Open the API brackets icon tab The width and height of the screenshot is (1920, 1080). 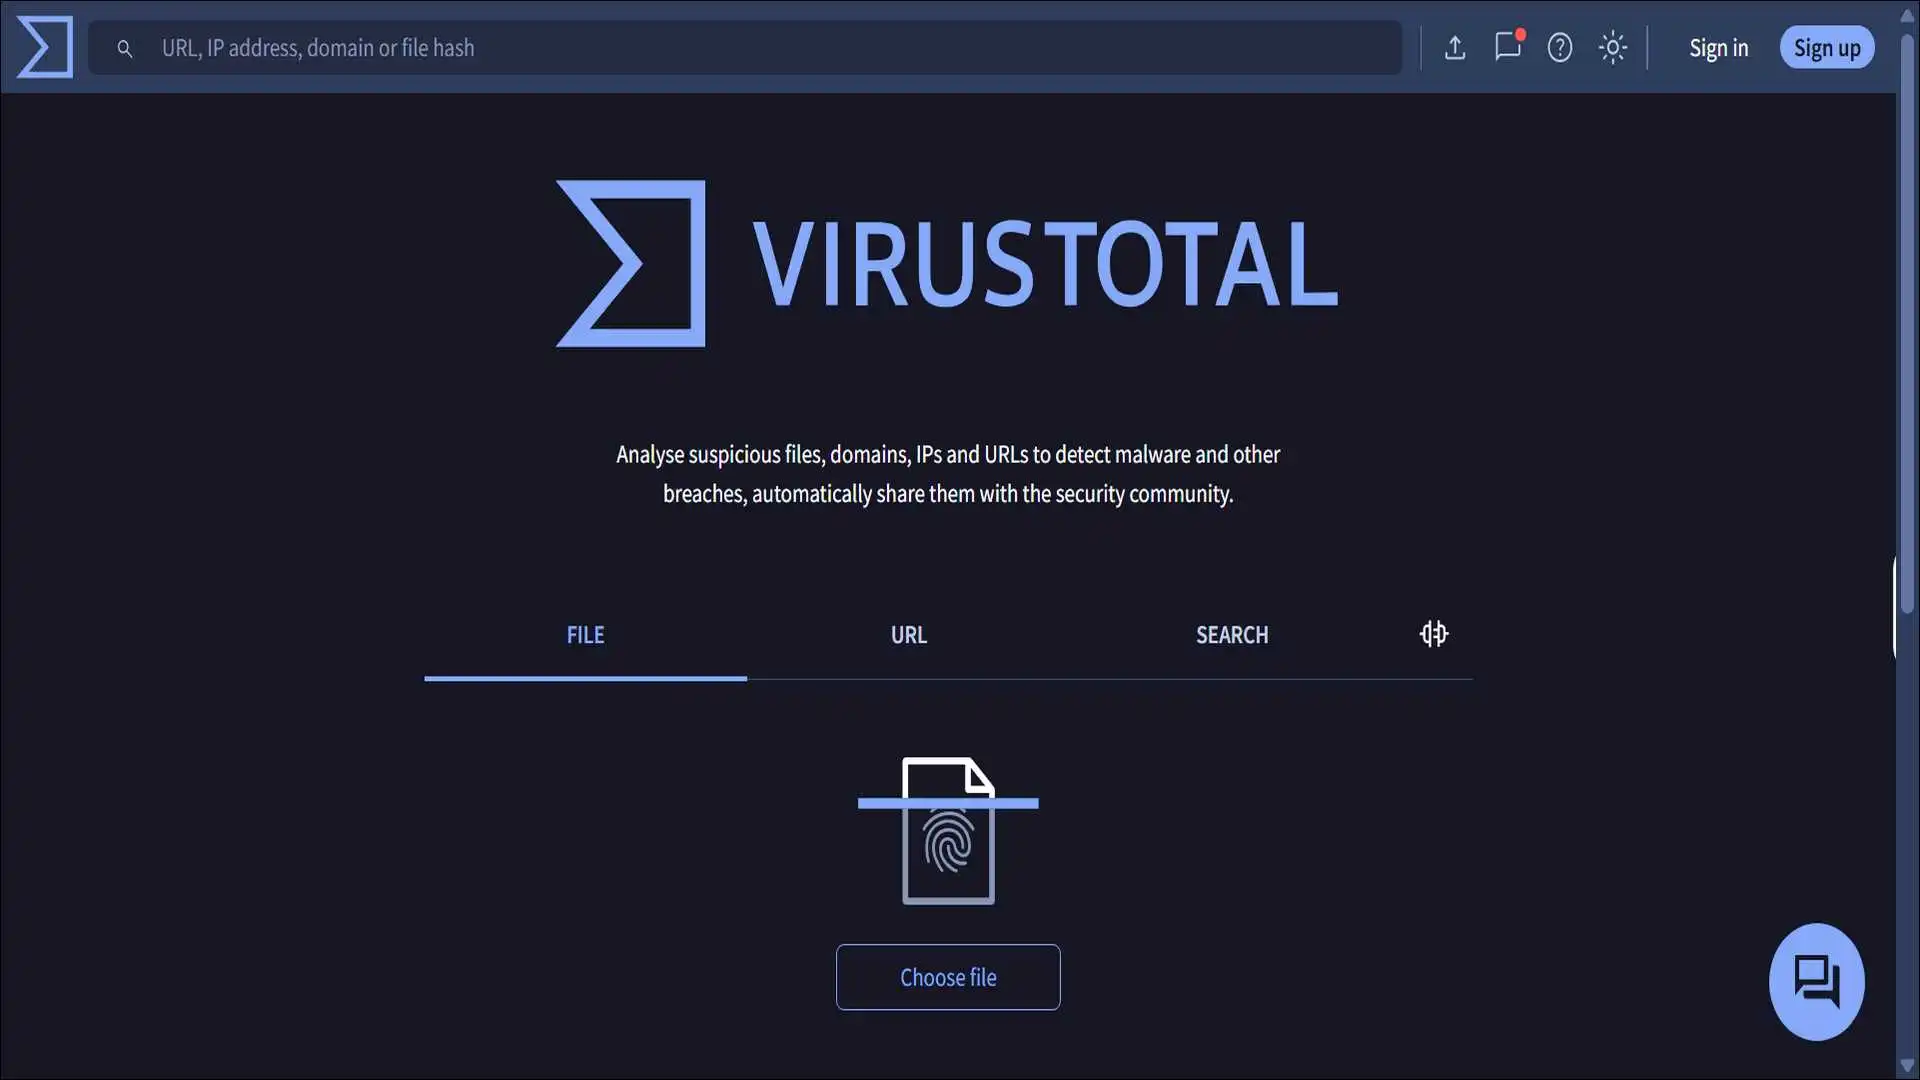[x=1434, y=634]
